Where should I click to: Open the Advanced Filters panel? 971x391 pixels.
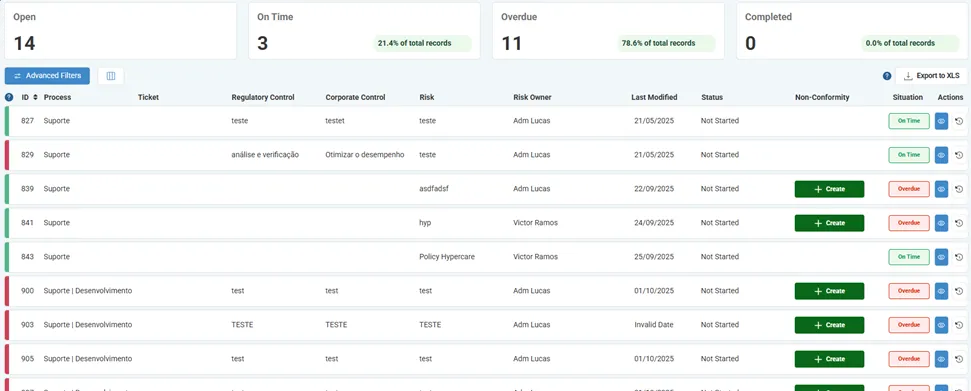point(47,76)
